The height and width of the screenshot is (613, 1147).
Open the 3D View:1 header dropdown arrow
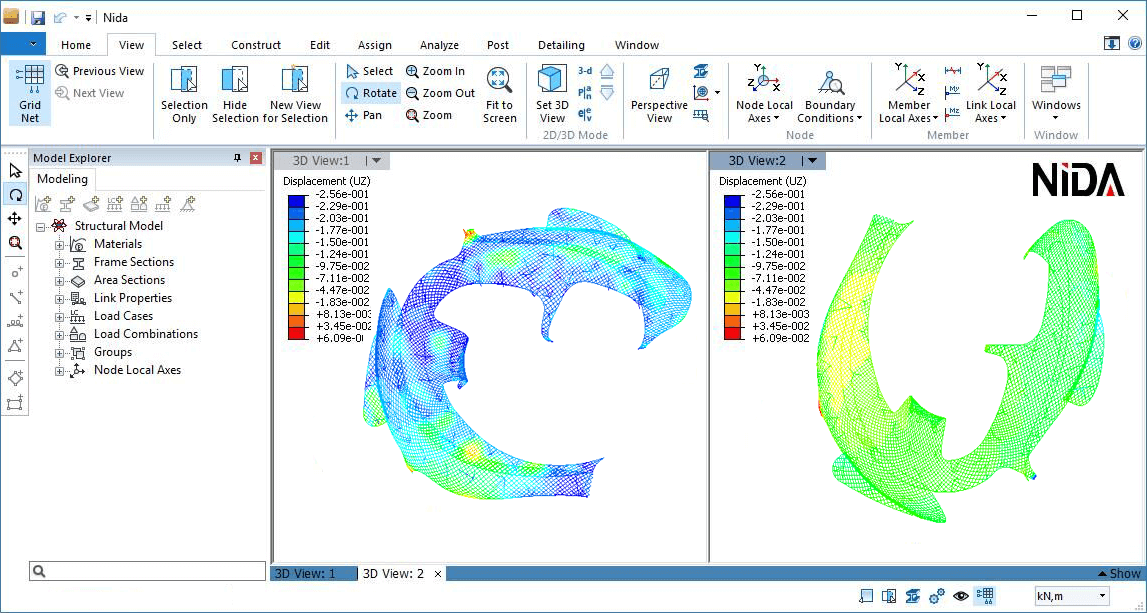tap(377, 161)
